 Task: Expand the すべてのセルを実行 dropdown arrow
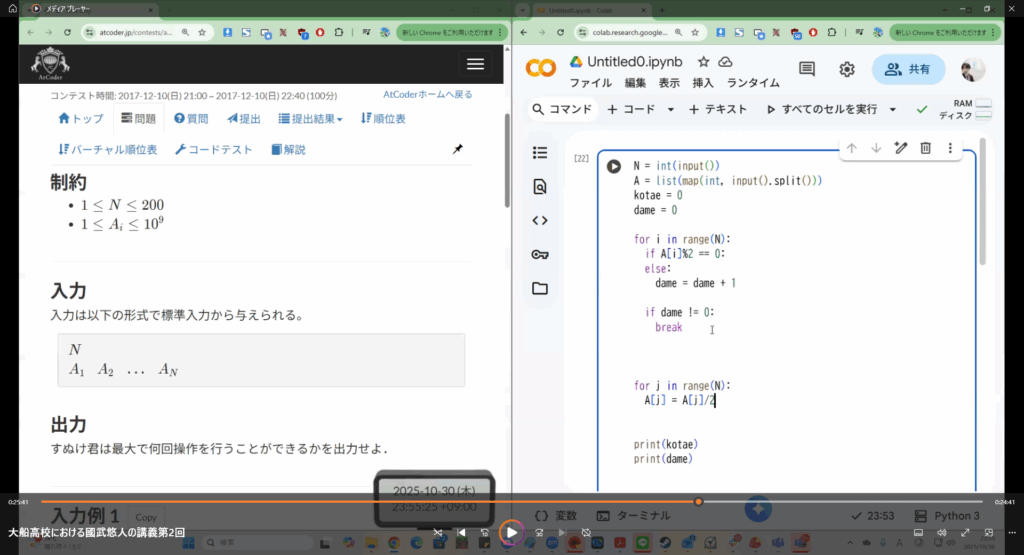point(893,109)
